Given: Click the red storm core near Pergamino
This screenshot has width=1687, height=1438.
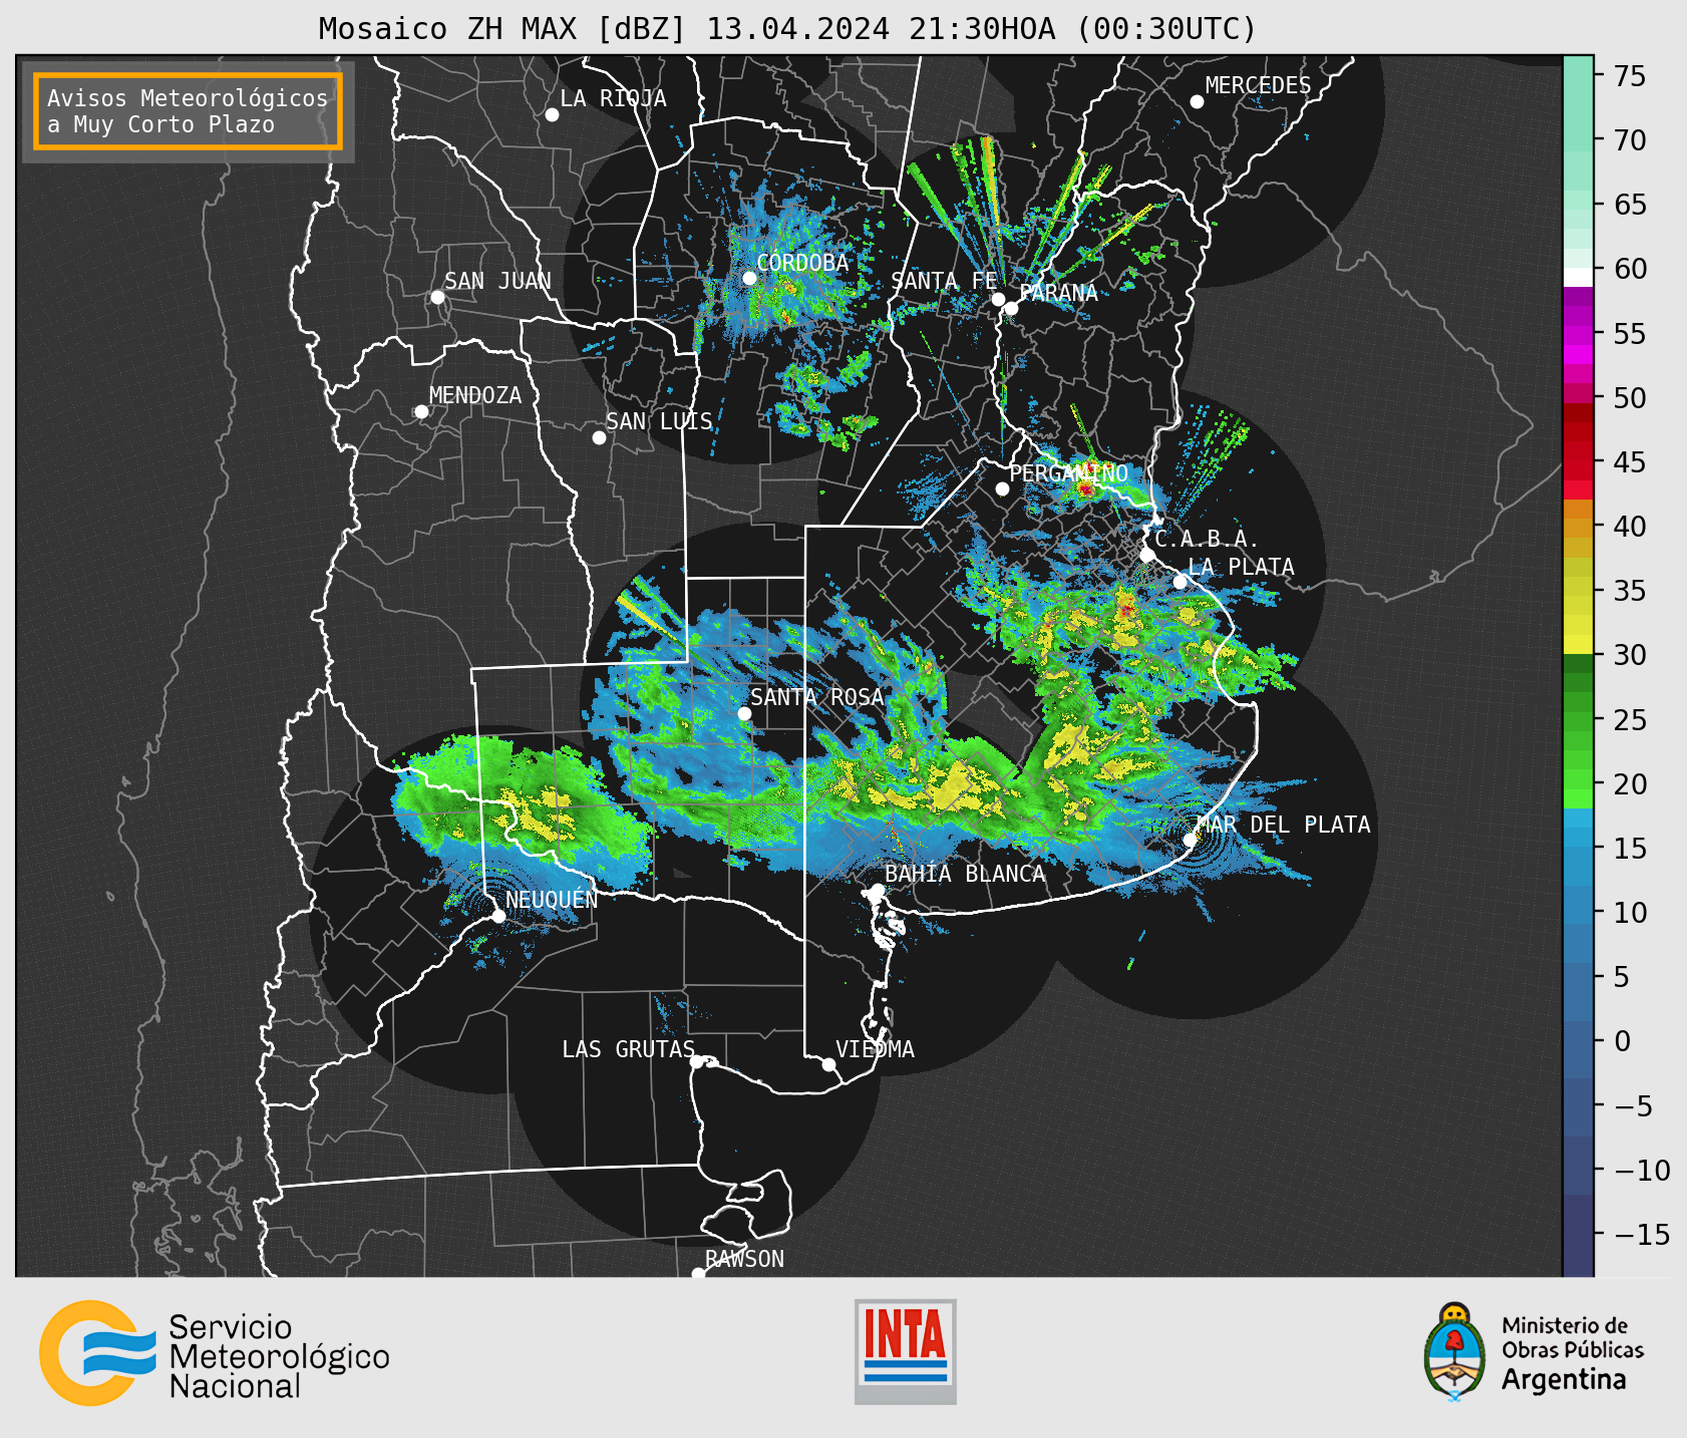Looking at the screenshot, I should point(1086,488).
